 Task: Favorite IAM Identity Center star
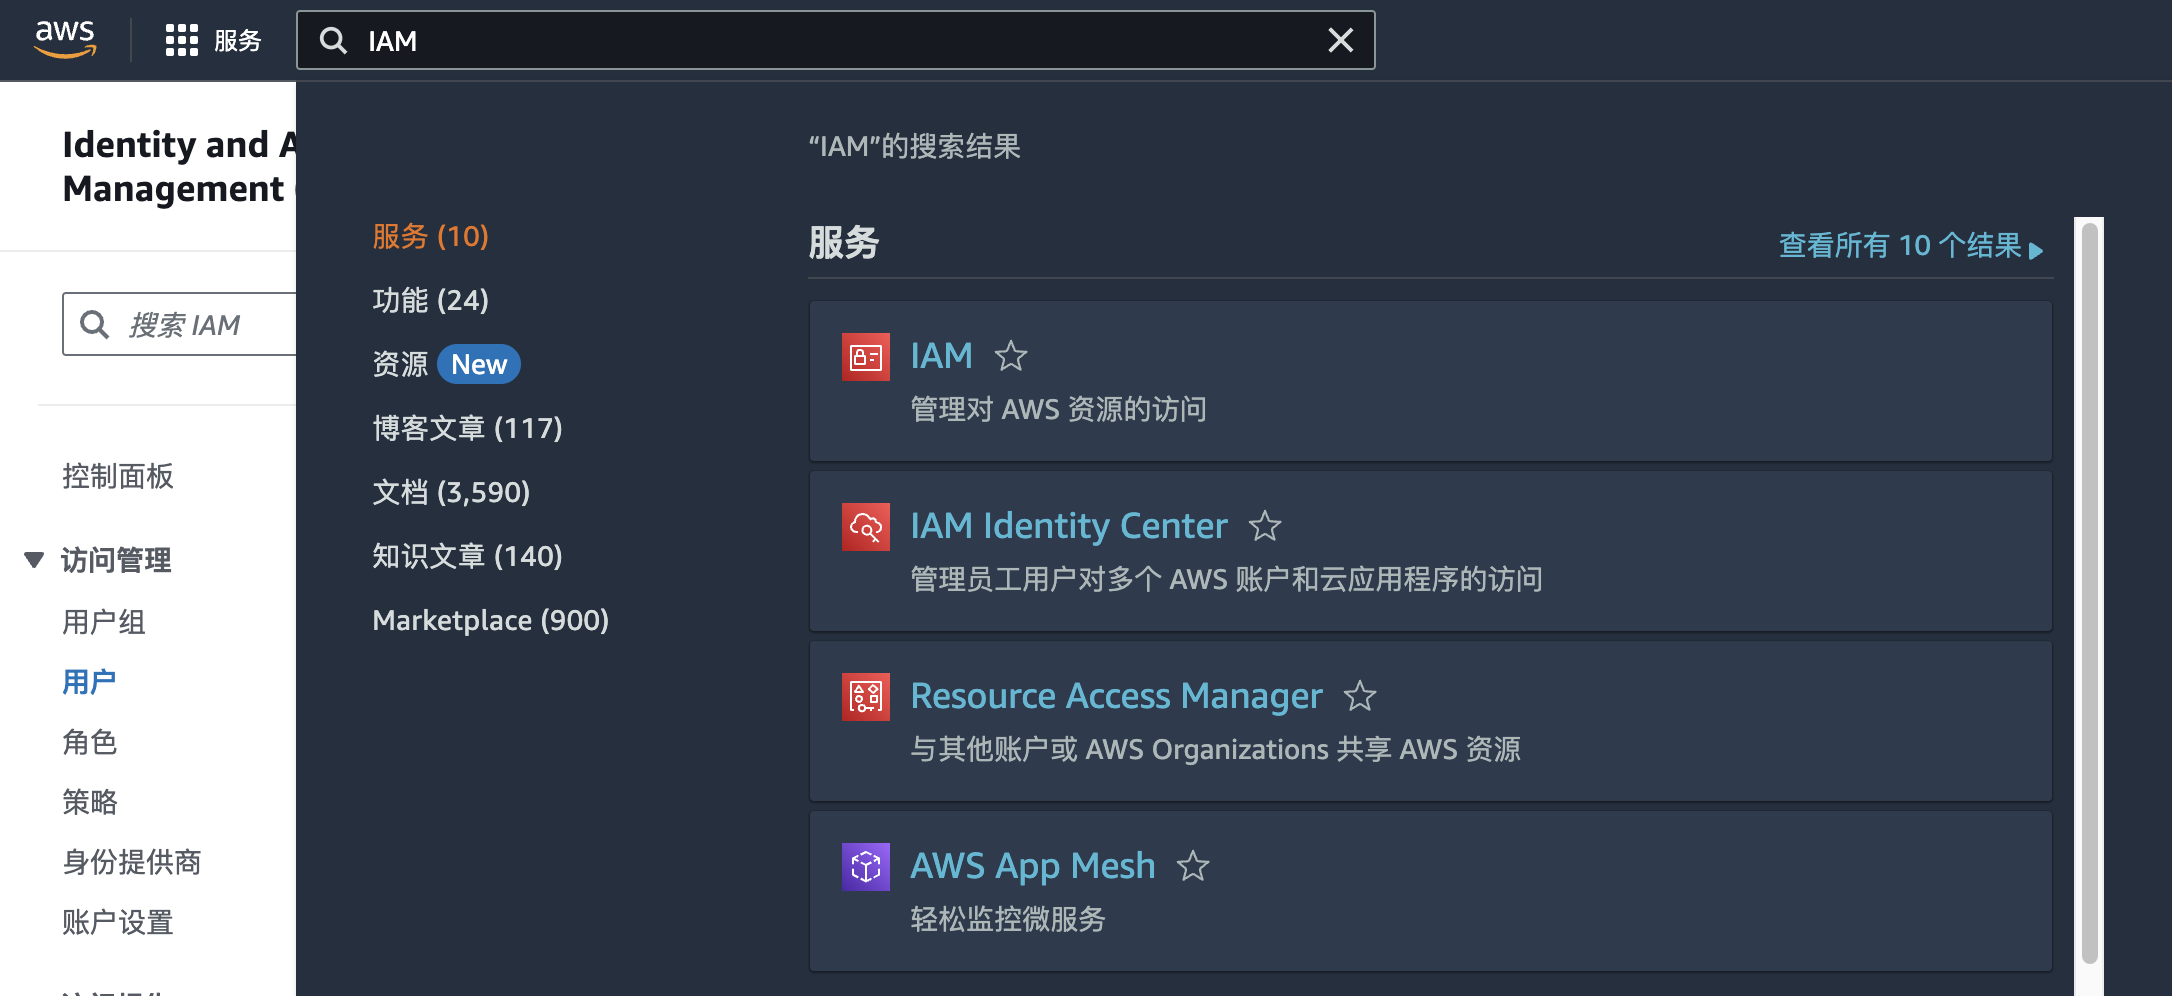coord(1265,526)
